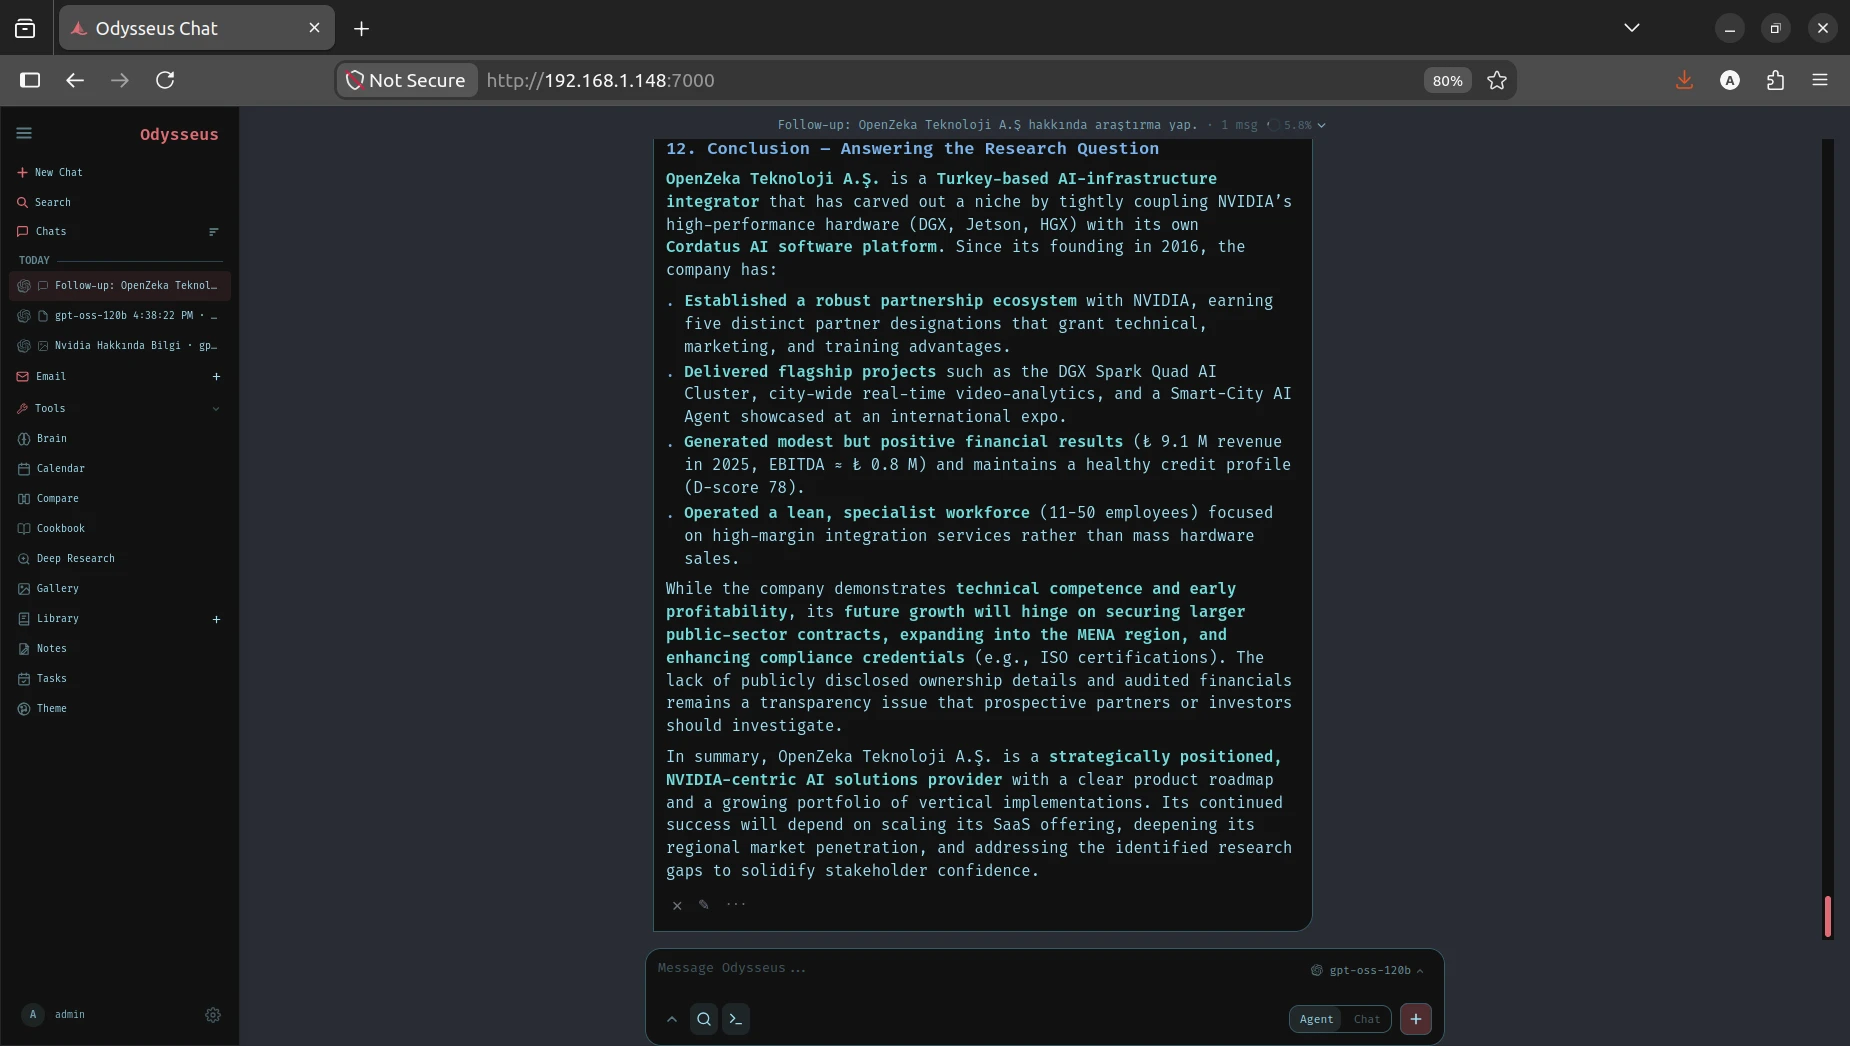Open Email in the sidebar
This screenshot has width=1850, height=1046.
click(x=42, y=377)
